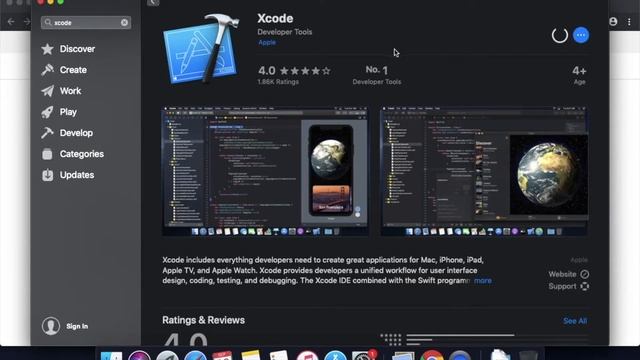Screen dimensions: 640x360
Task: Open the blue more options button
Action: [581, 35]
